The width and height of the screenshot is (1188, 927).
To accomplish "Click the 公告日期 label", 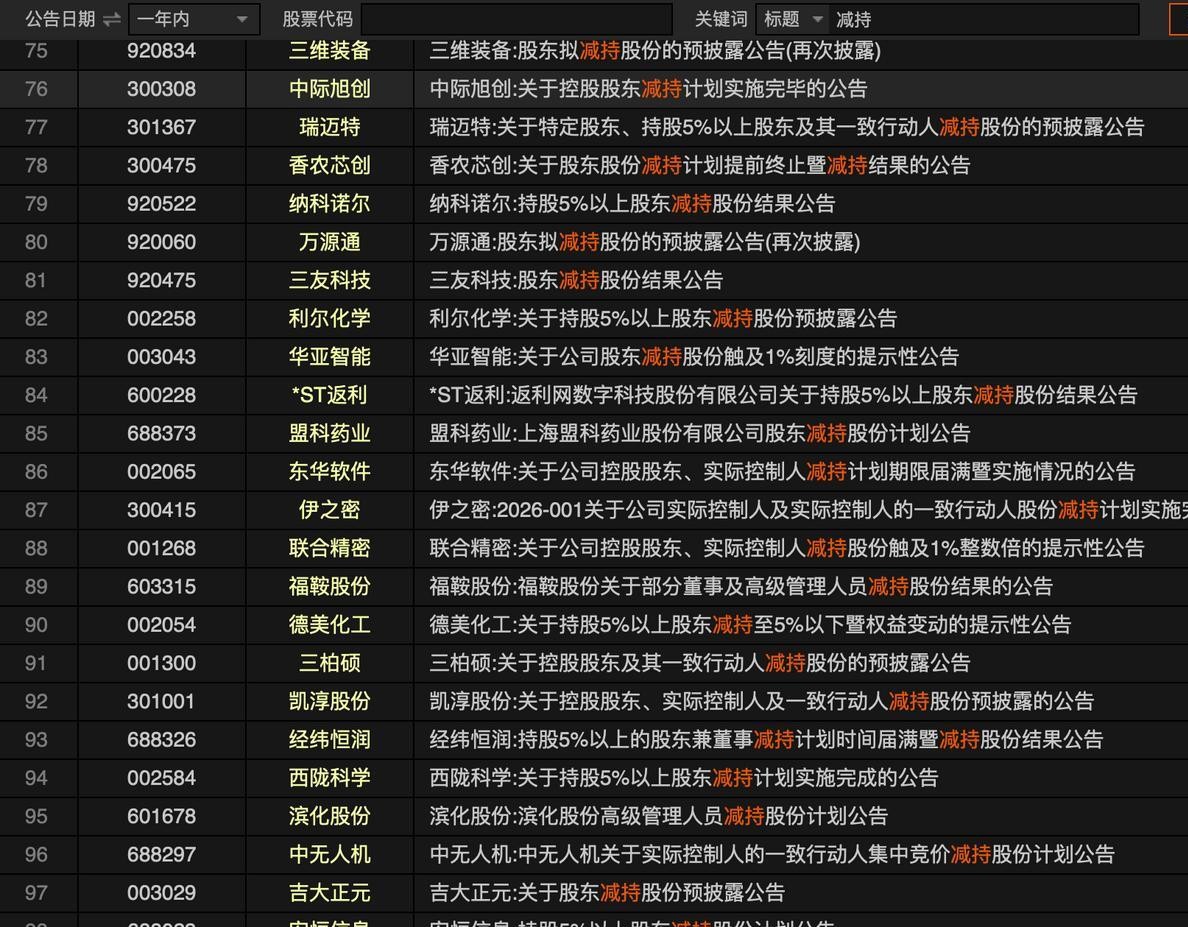I will coord(61,20).
